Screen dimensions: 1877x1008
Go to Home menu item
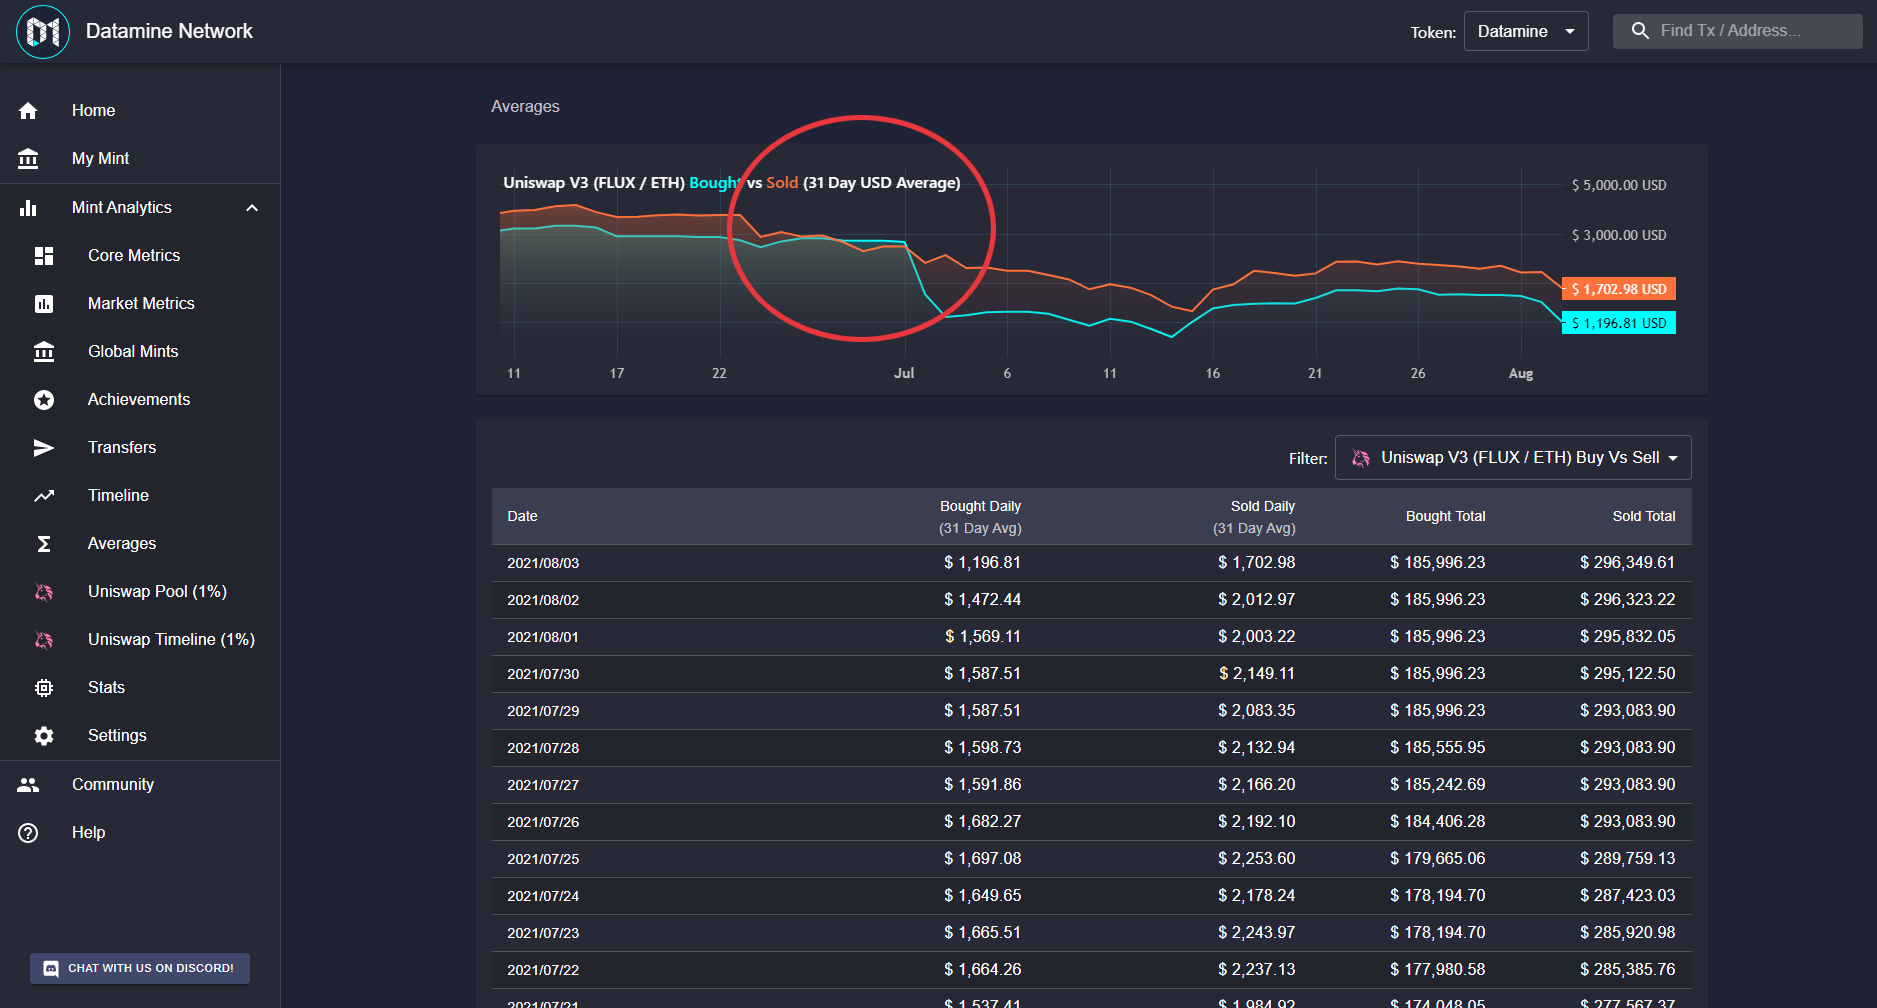140,111
